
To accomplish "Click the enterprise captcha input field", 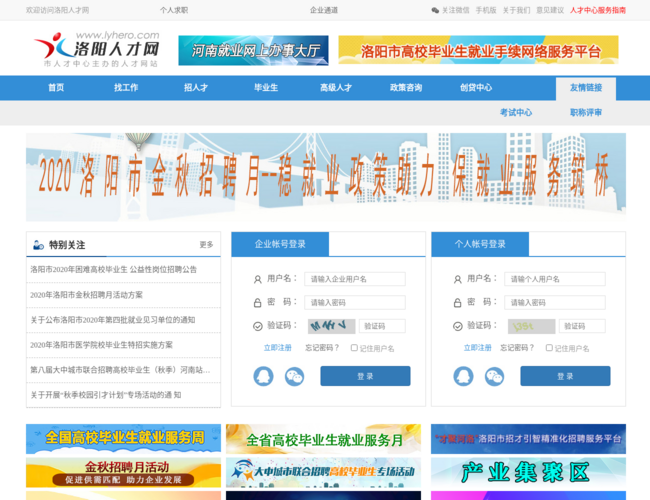I will point(382,326).
